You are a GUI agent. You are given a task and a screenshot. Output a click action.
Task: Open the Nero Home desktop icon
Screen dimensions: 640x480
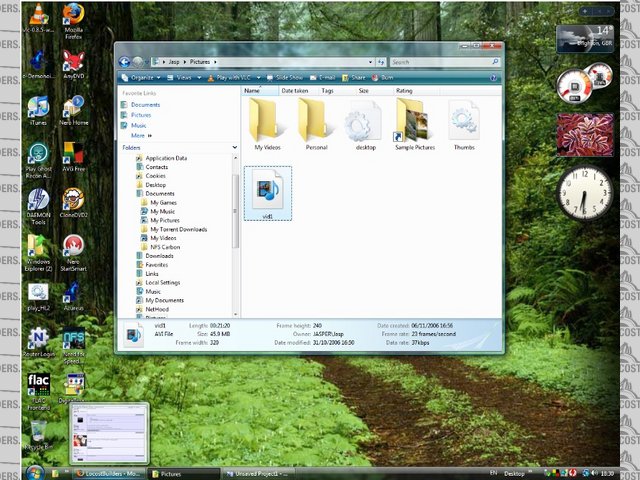click(x=73, y=108)
